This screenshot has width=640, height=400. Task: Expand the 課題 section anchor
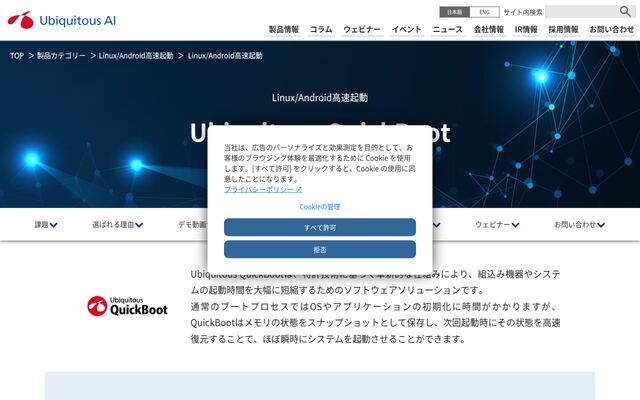tap(46, 224)
